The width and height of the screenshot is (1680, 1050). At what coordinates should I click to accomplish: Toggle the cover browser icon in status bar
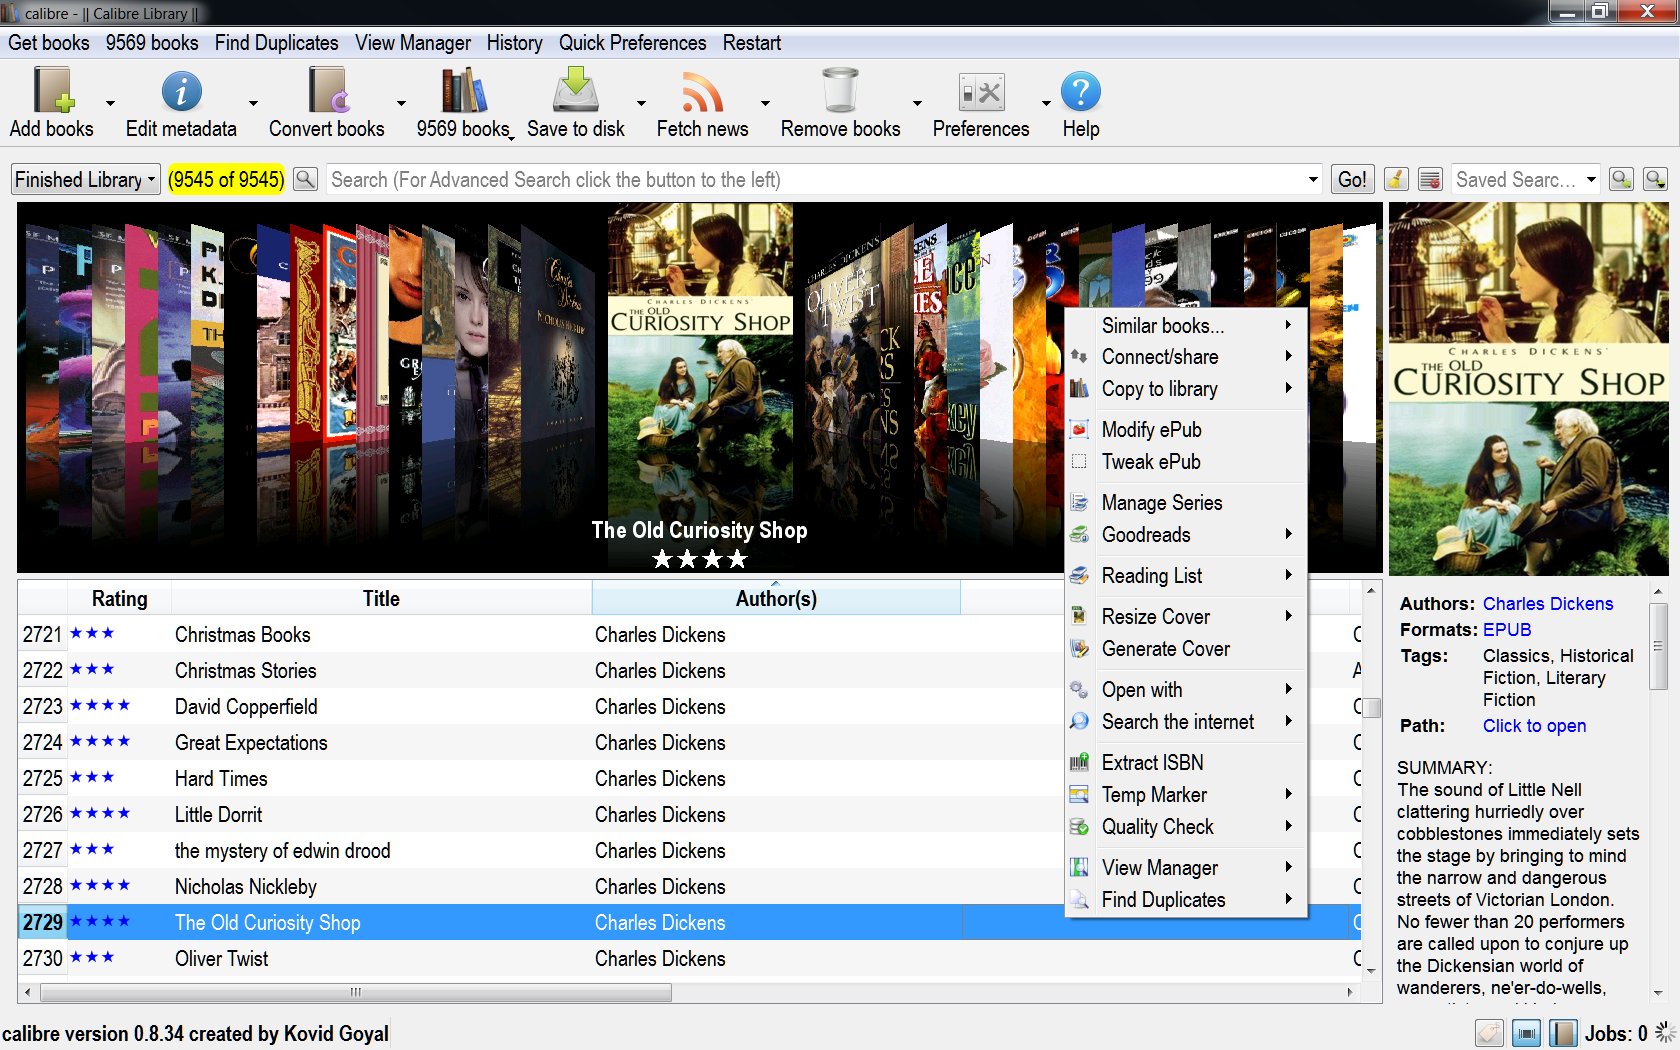(x=1526, y=1033)
